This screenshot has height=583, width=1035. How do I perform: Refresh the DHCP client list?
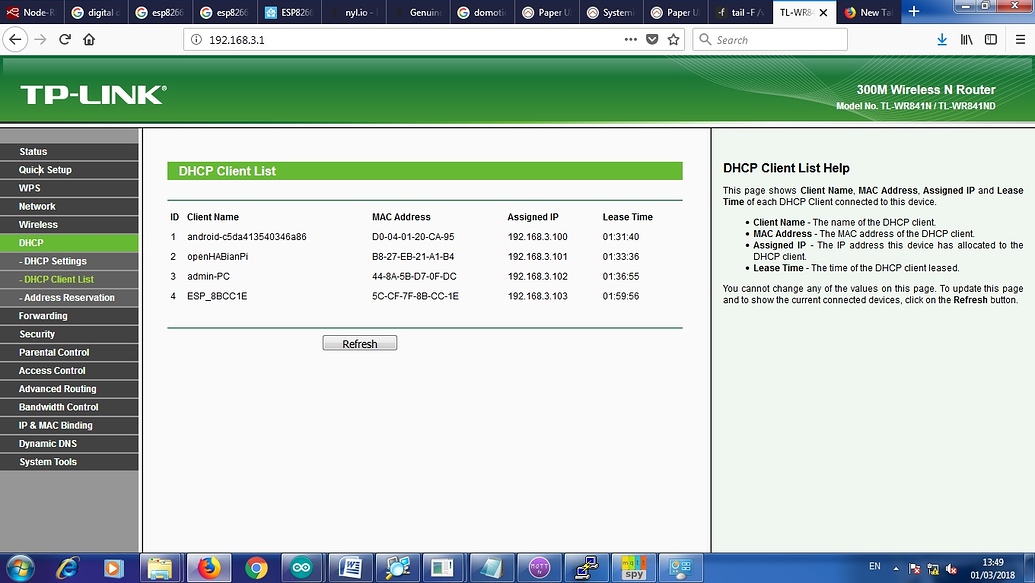(x=359, y=343)
